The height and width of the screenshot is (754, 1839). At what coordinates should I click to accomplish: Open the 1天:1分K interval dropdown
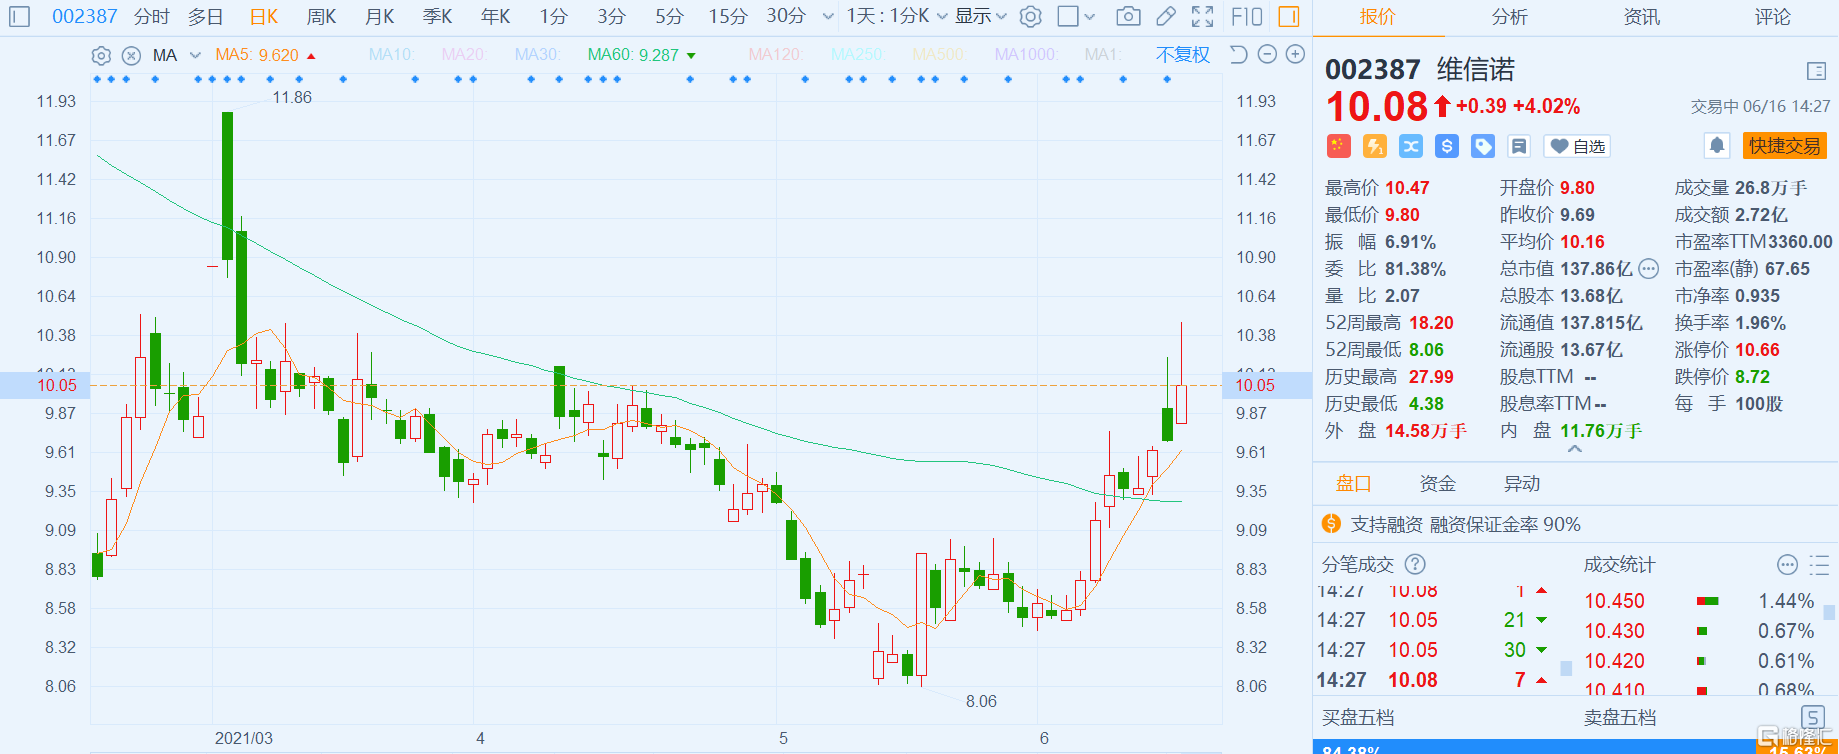(896, 16)
